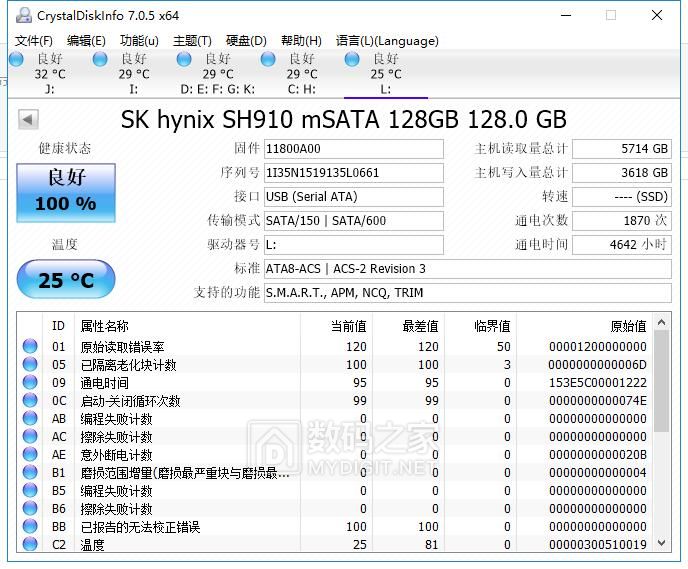This screenshot has height=569, width=688.
Task: Click the status orb for attribute AC
Action: point(30,436)
